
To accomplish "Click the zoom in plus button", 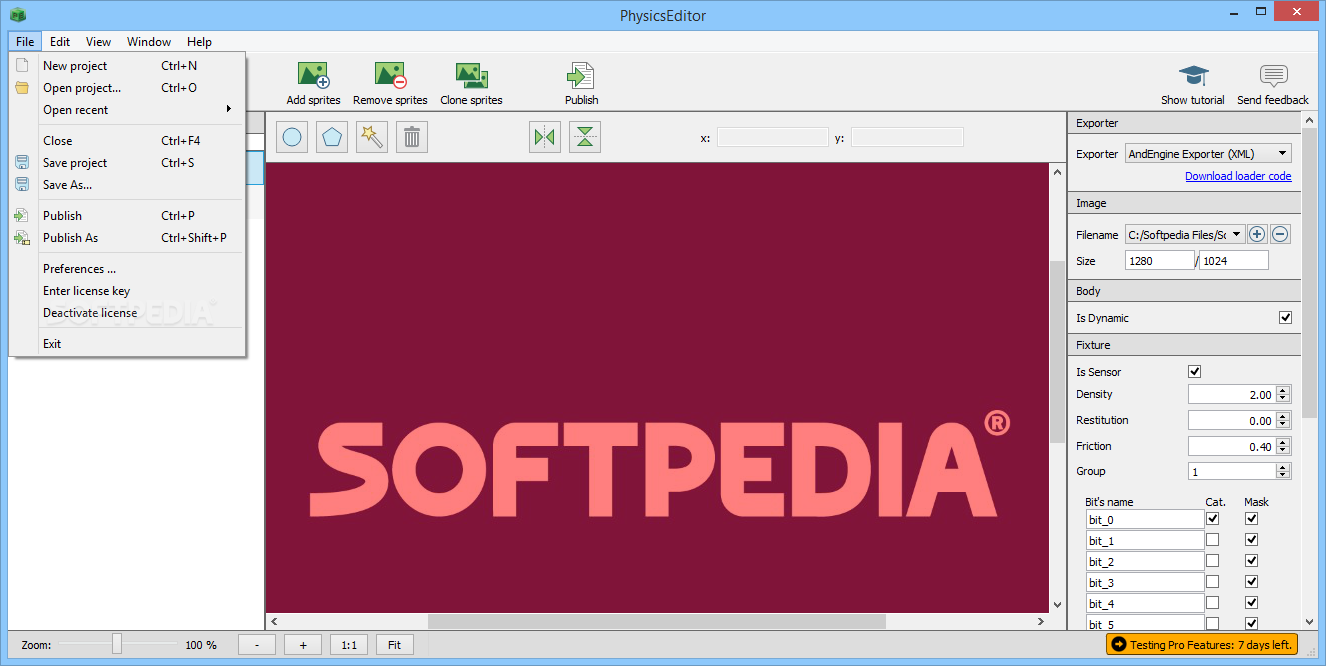I will [303, 645].
